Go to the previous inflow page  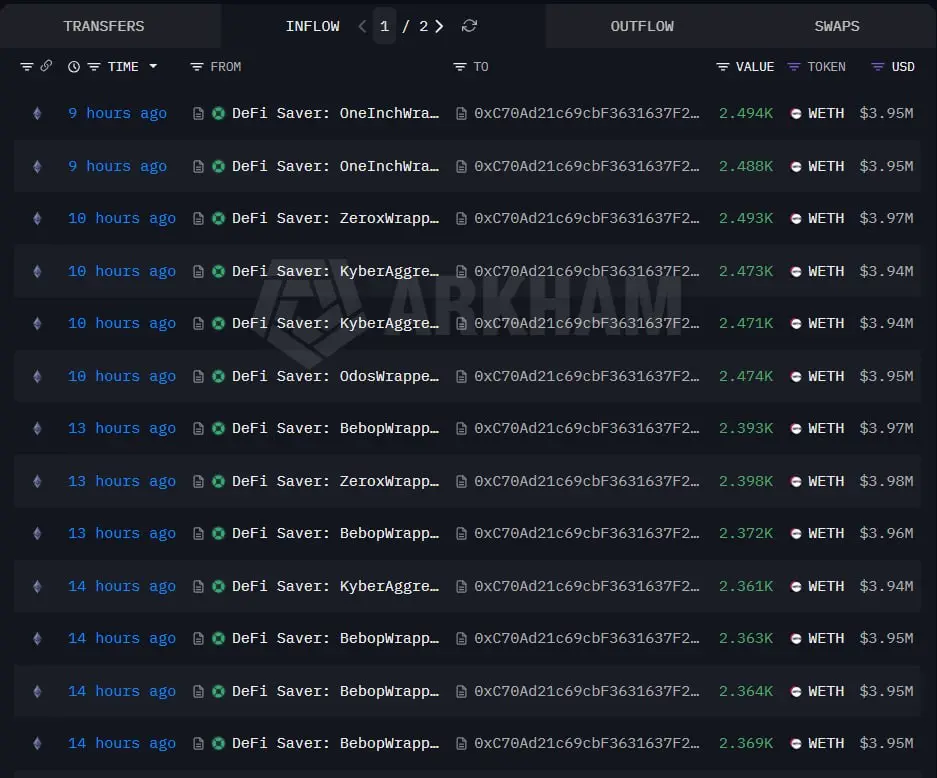(x=362, y=26)
